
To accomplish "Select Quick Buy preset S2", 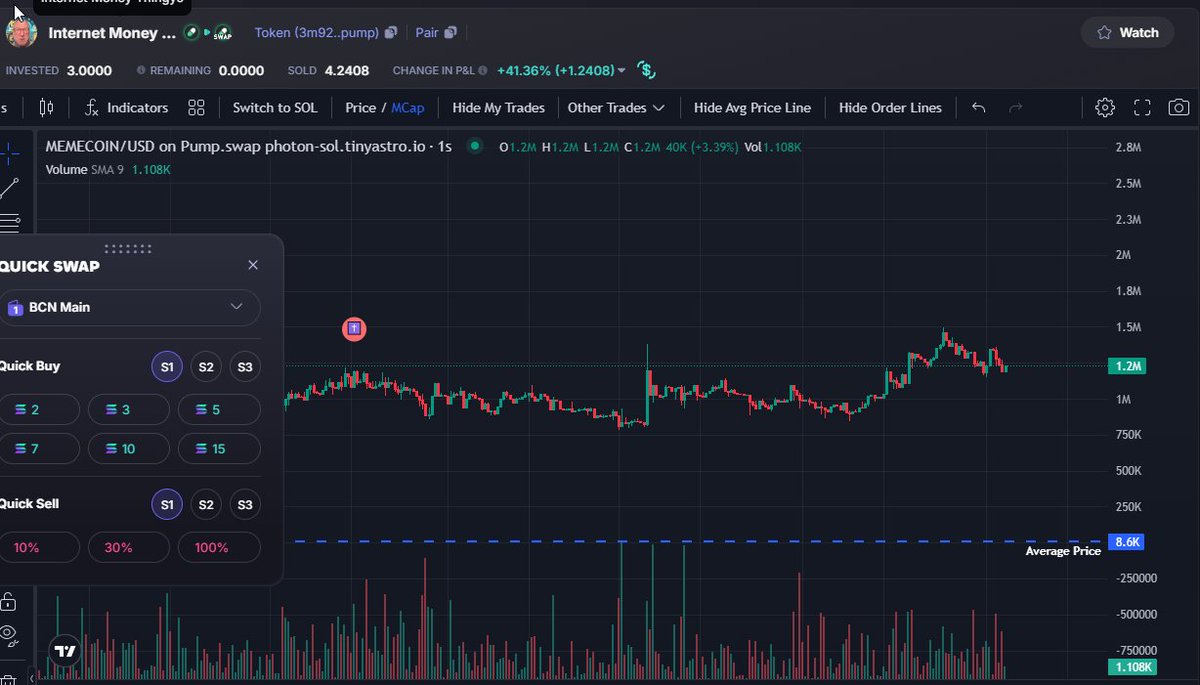I will tap(206, 367).
